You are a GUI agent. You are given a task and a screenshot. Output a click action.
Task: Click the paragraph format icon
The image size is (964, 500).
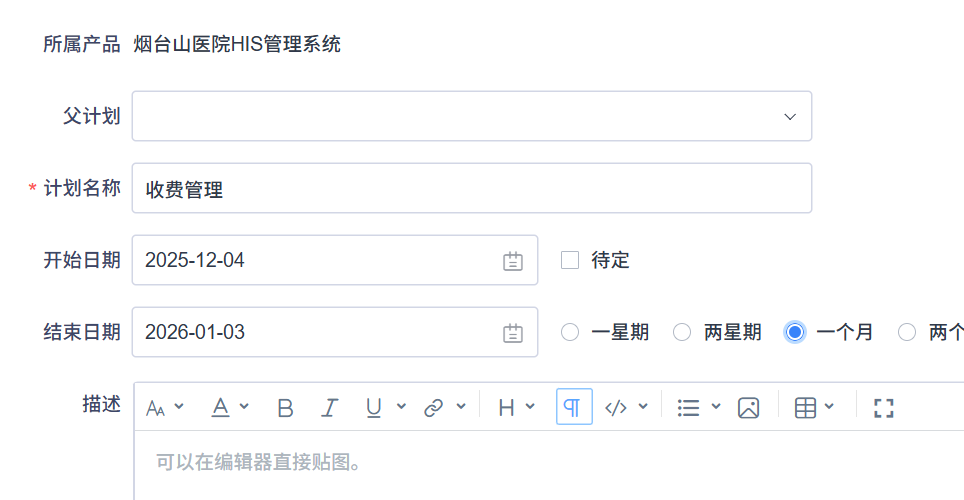coord(574,407)
